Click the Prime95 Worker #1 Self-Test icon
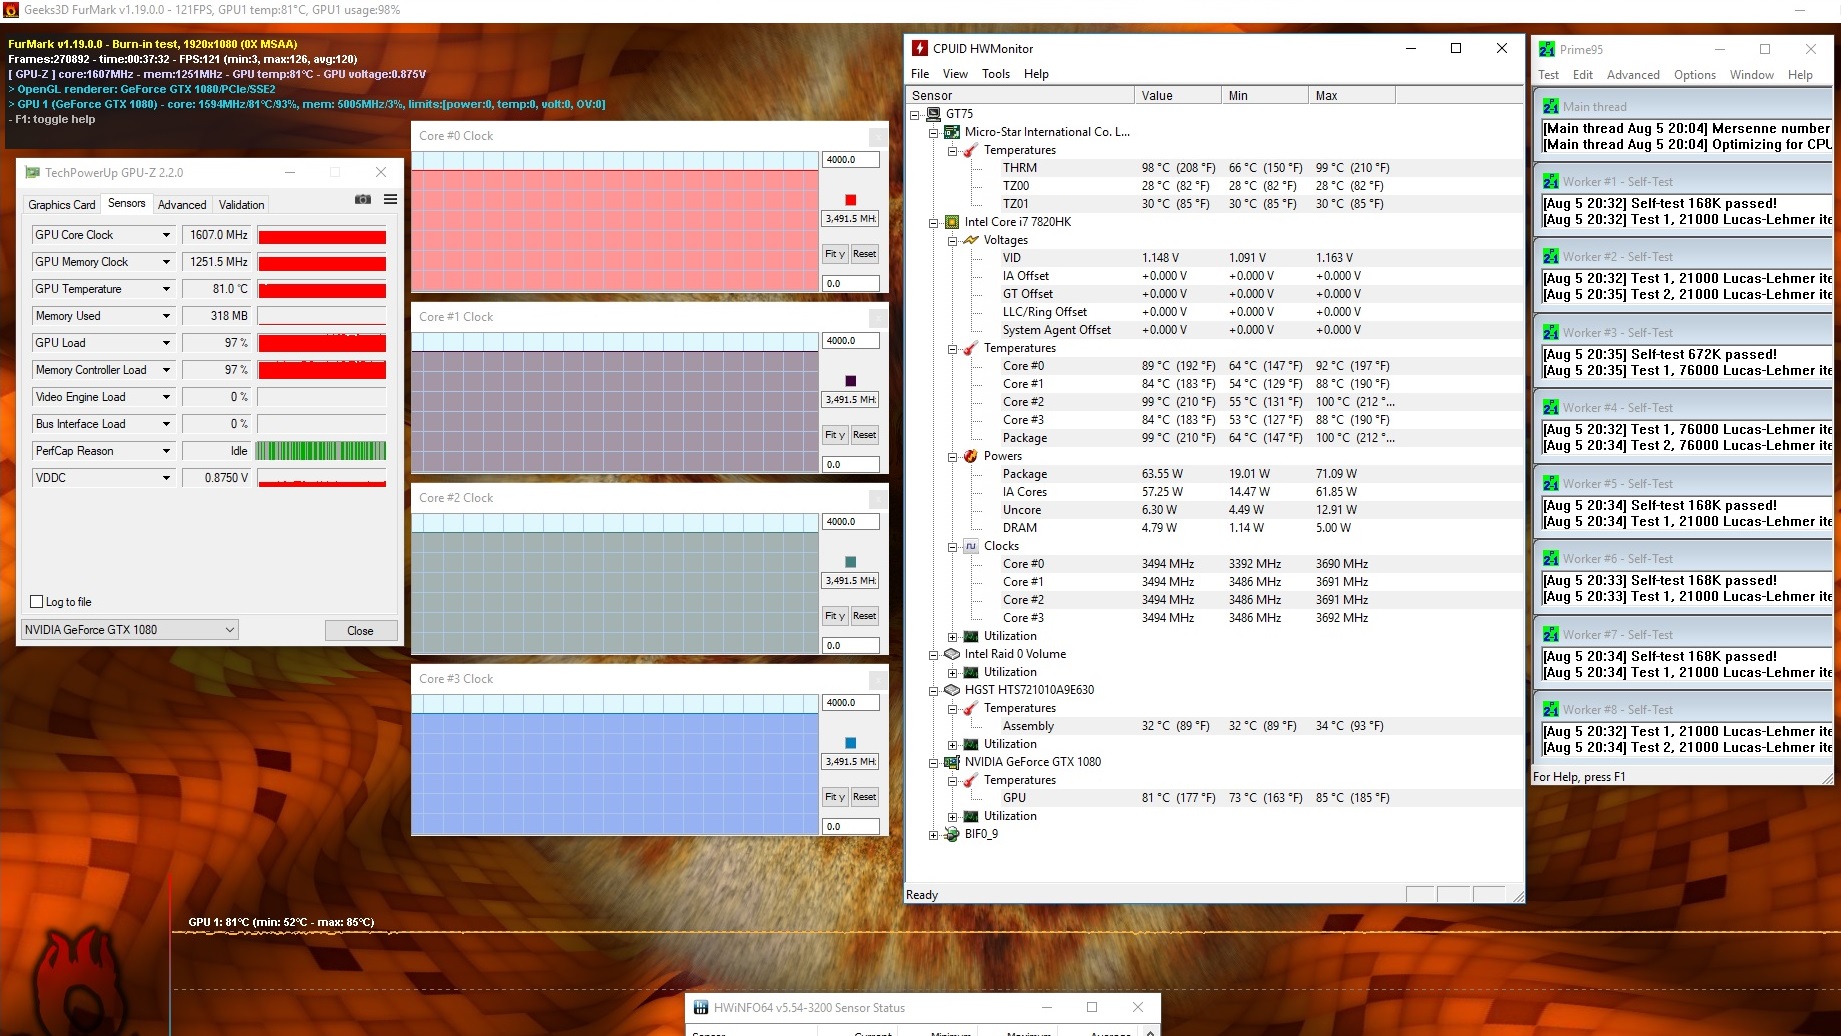Screen dimensions: 1841x1036 click(x=1551, y=181)
